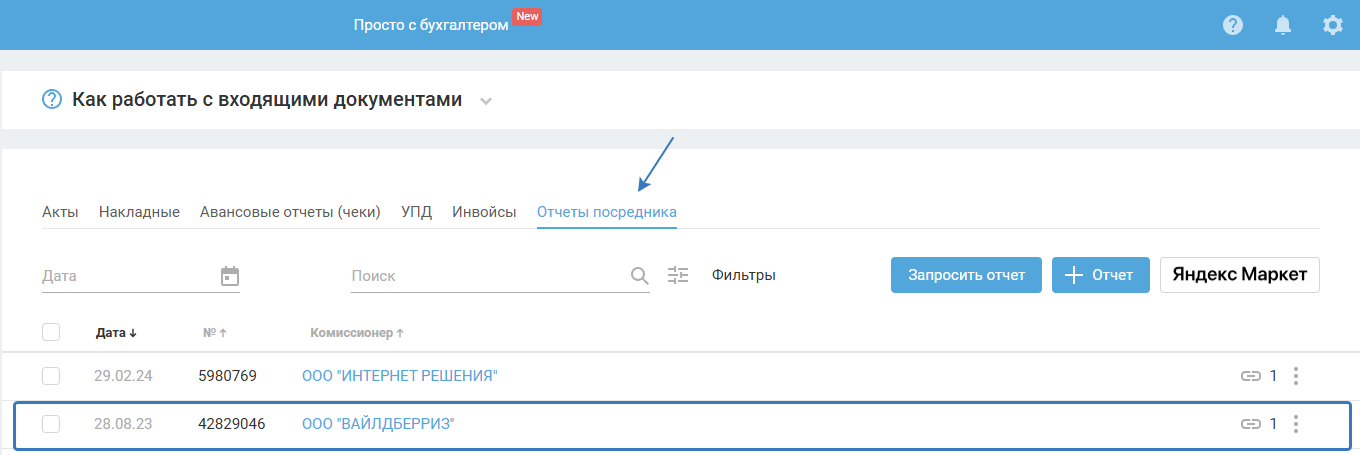This screenshot has height=455, width=1360.
Task: Open three-dot menu for ИНТЕРНЕТ РЕШЕНИЯ row
Action: tap(1296, 376)
